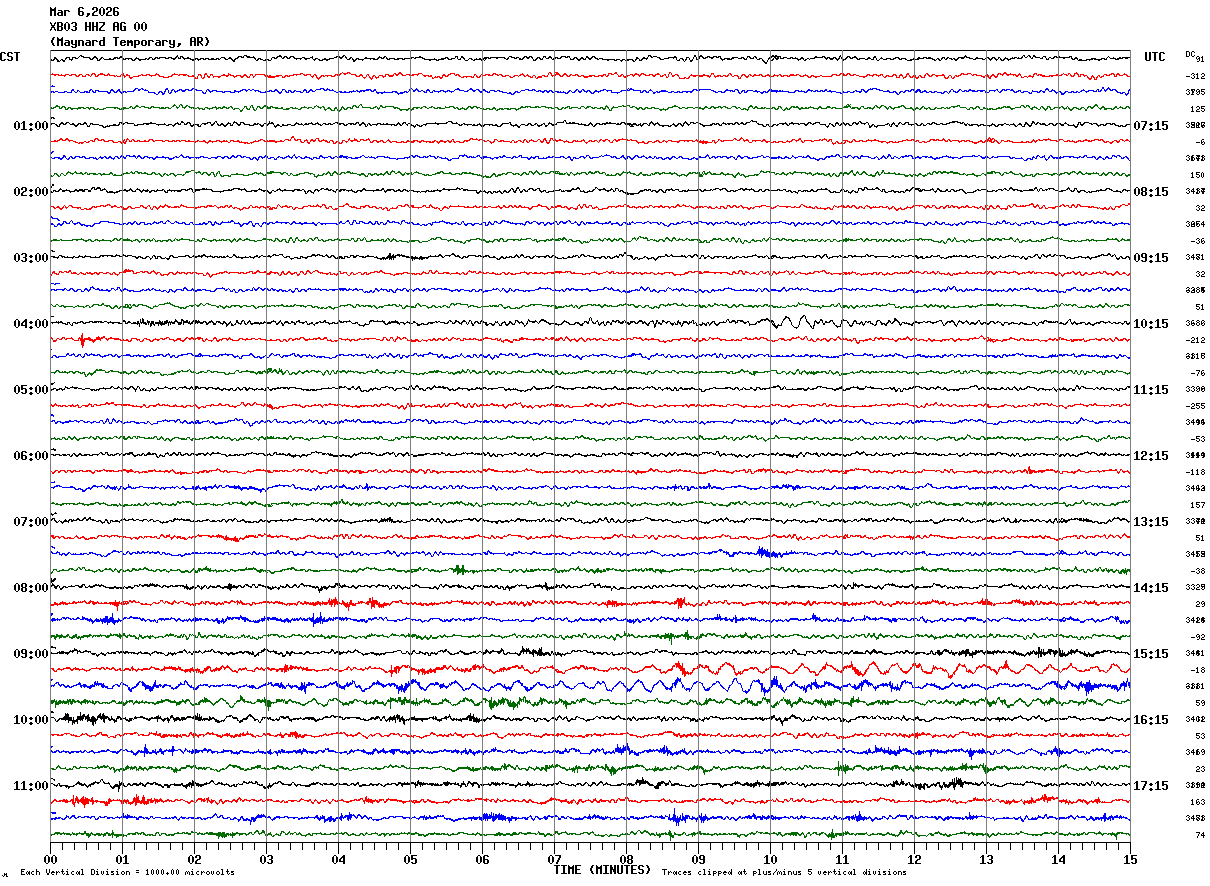Click minute 10 on the bottom axis
Viewport: 1210px width, 886px height.
[x=770, y=860]
